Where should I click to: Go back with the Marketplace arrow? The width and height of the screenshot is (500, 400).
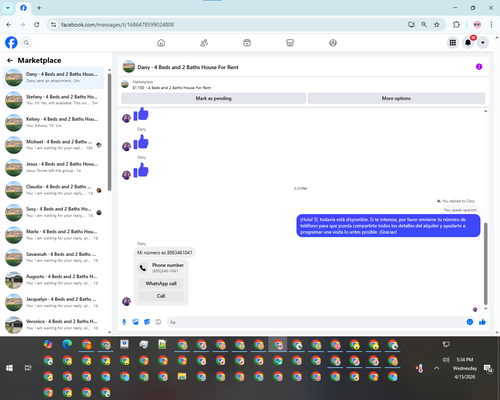[10, 60]
